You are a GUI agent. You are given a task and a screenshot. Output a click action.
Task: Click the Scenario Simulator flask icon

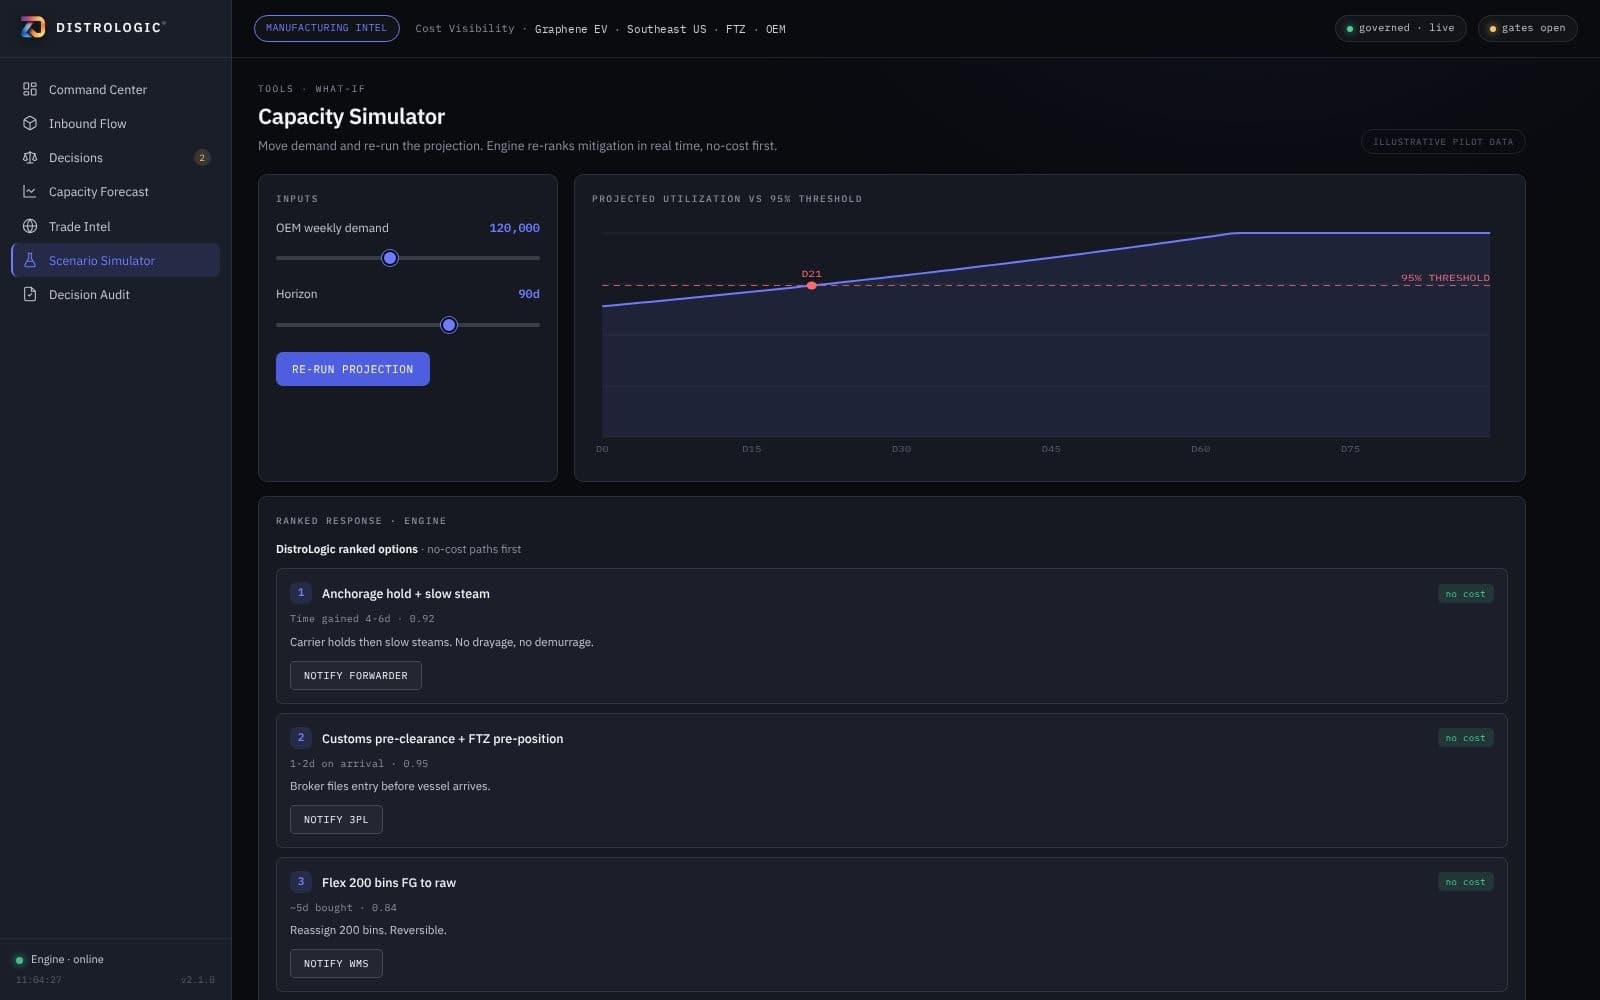point(30,260)
